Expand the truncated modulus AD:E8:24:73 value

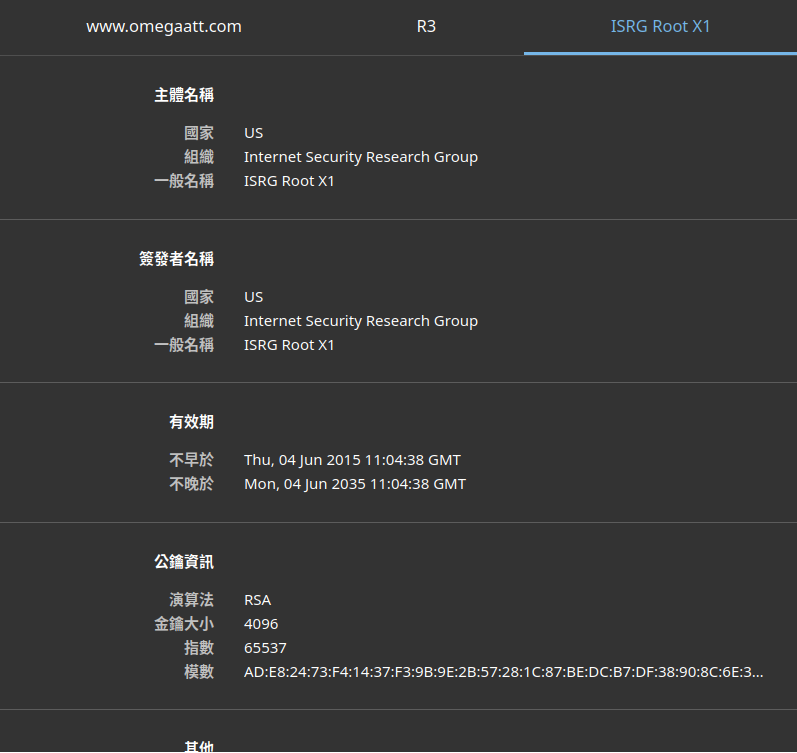[x=503, y=672]
